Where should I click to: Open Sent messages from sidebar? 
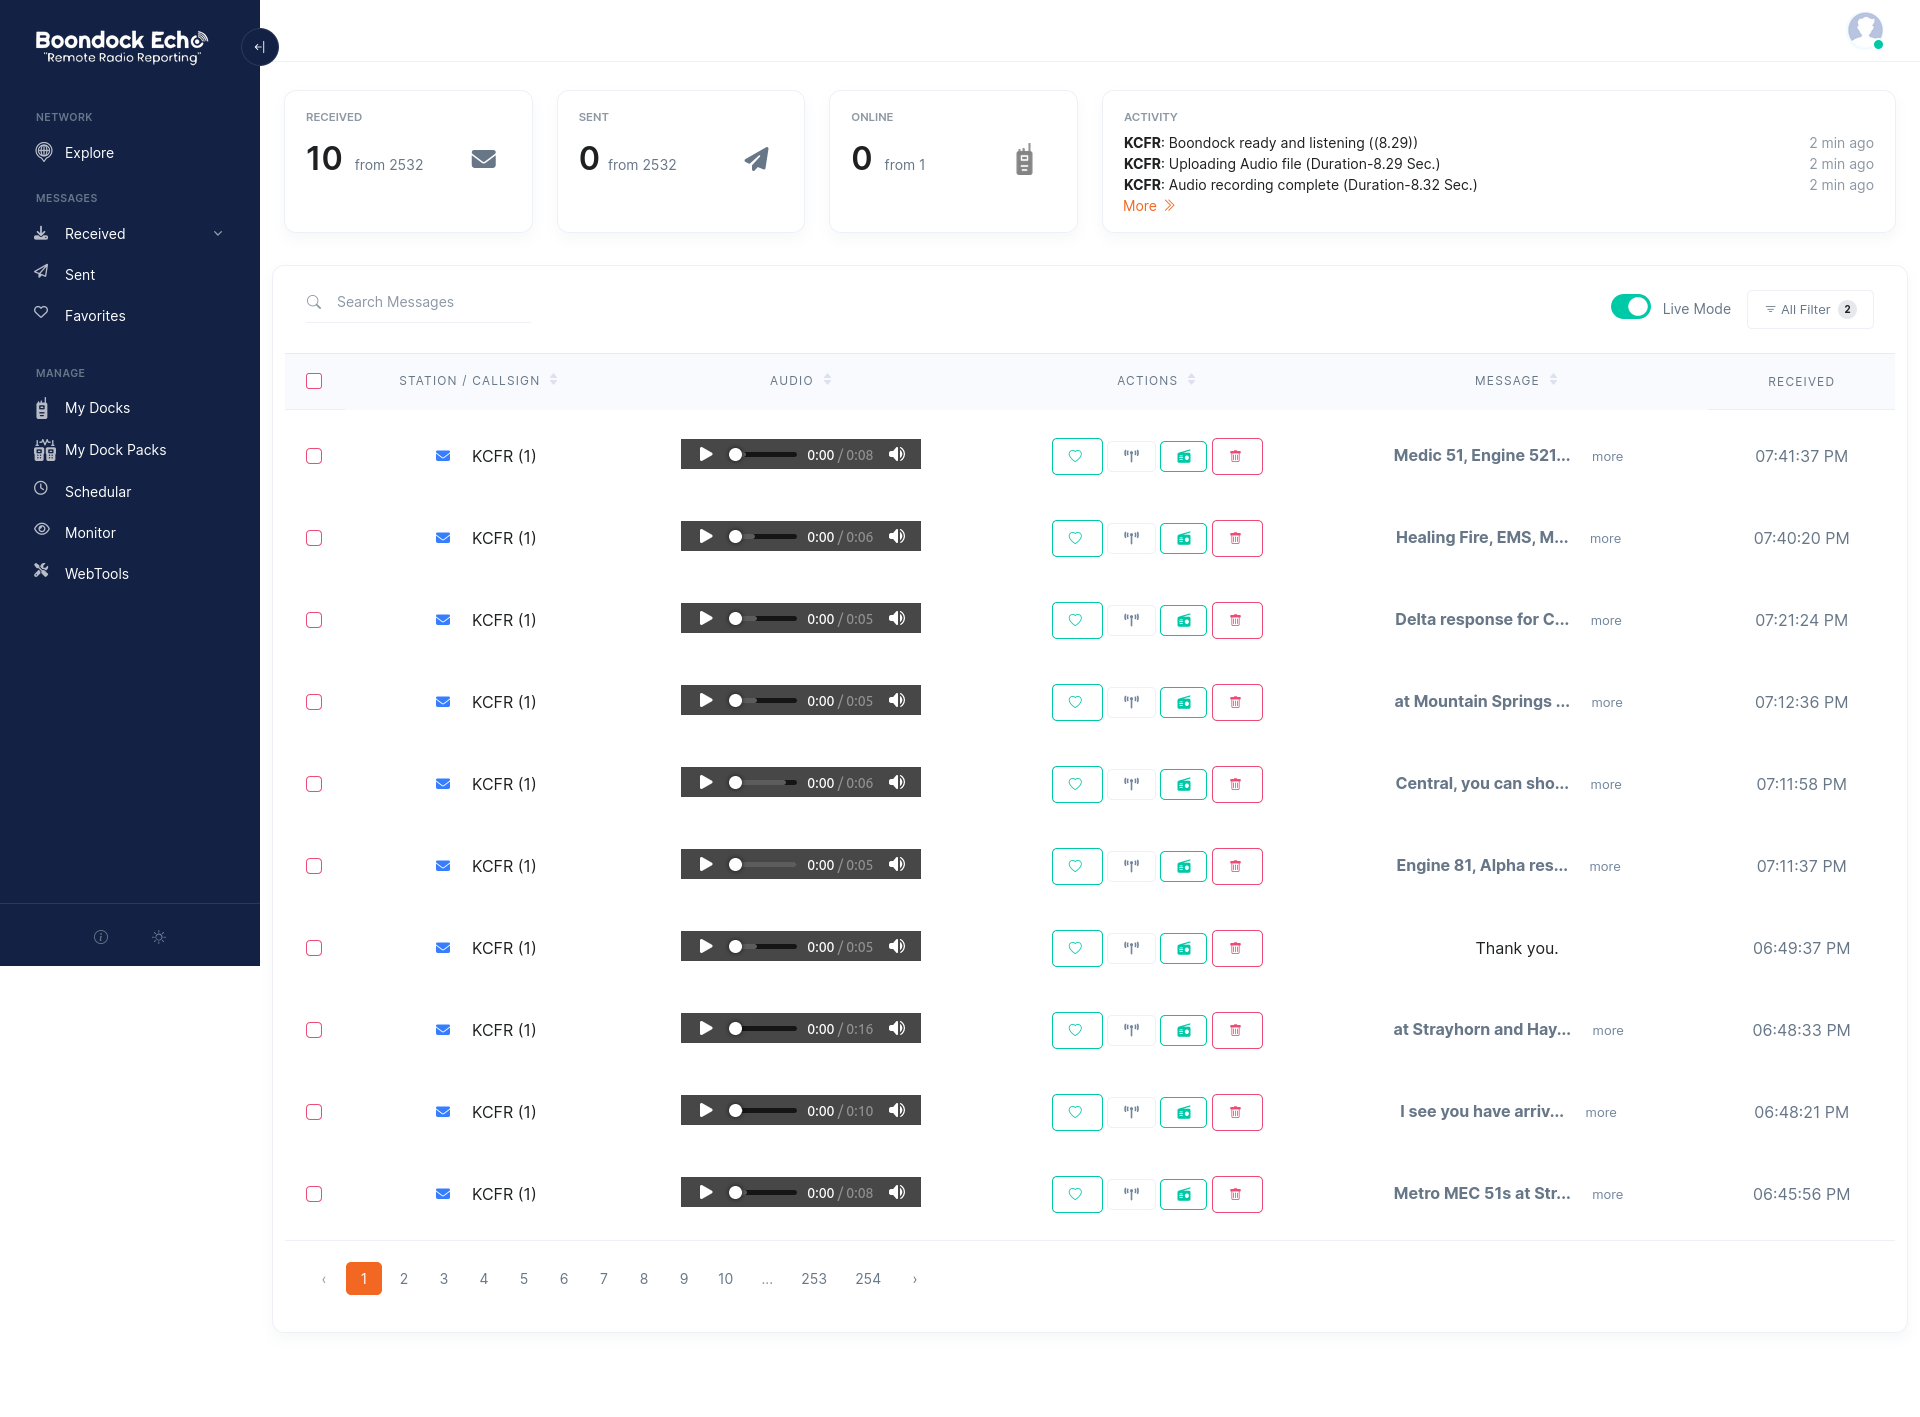pos(79,274)
